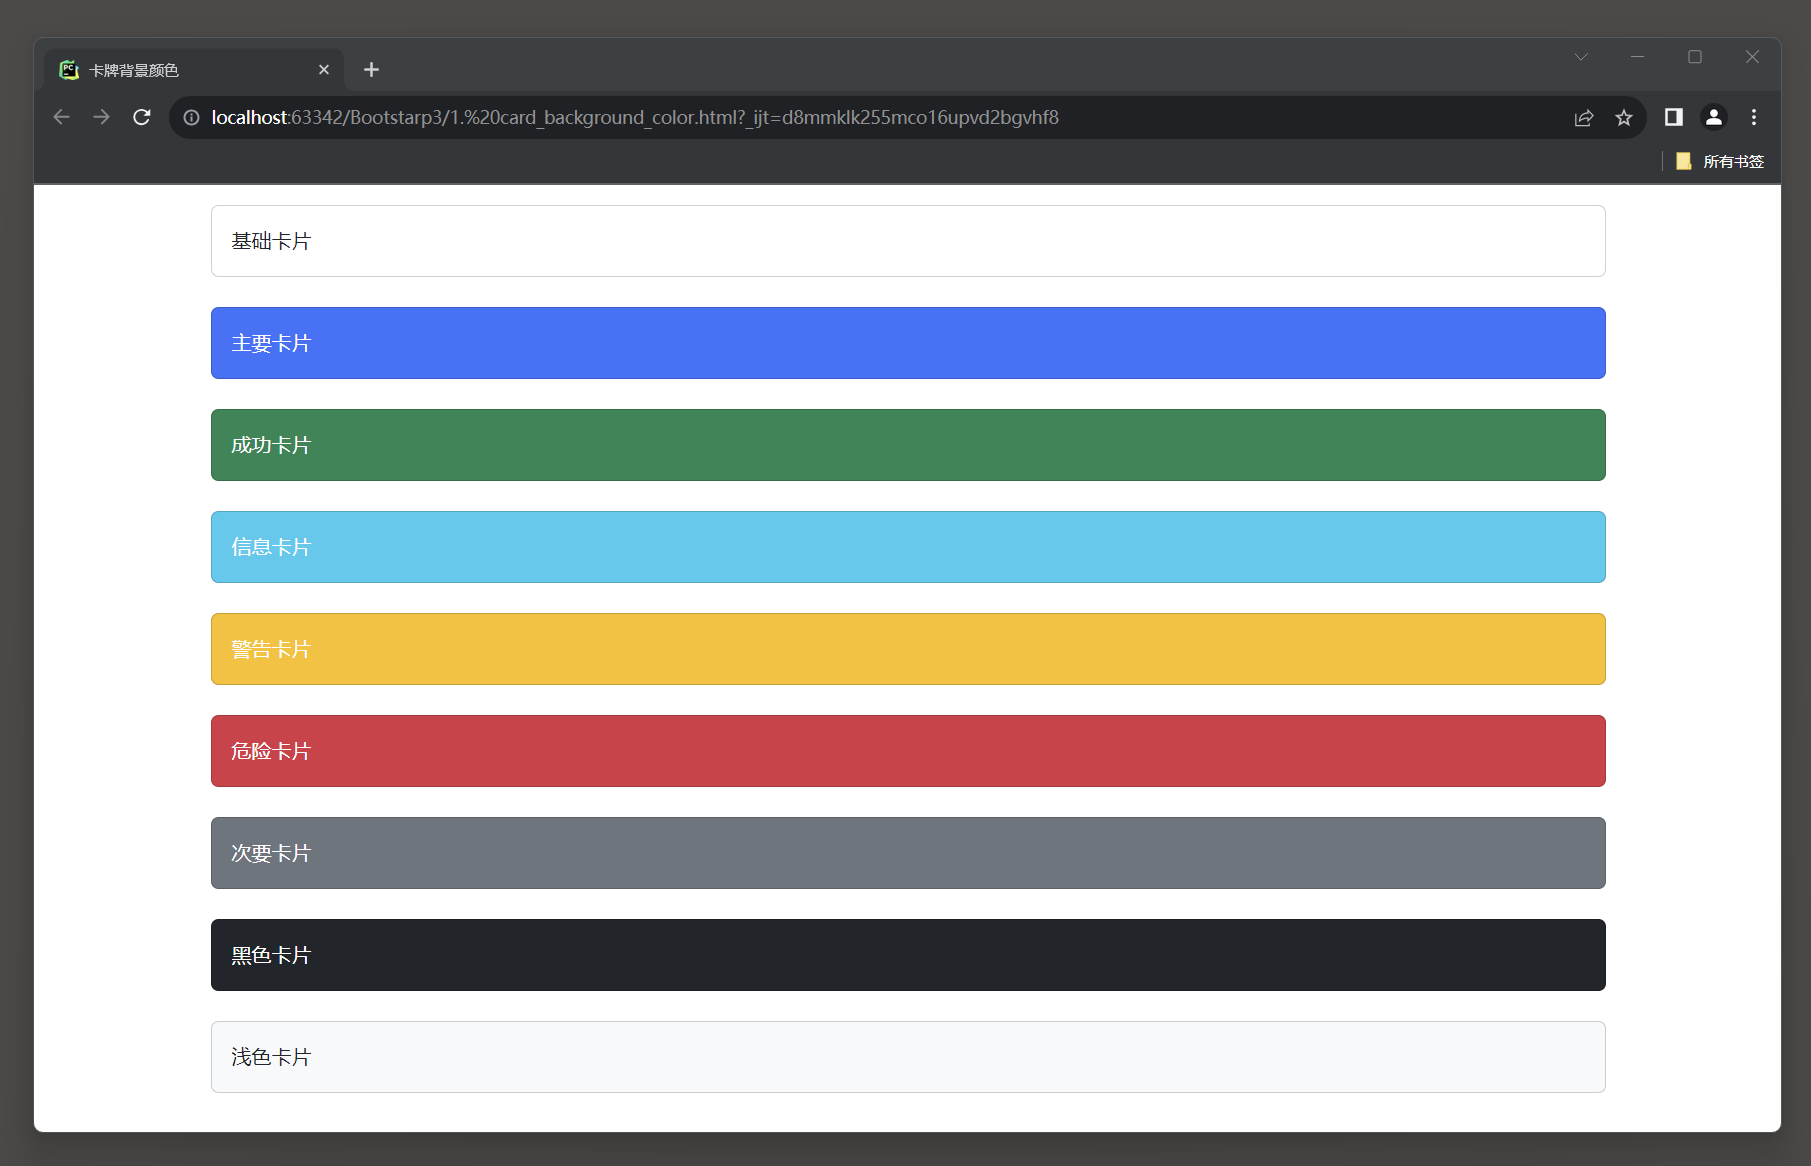Viewport: 1811px width, 1166px height.
Task: Expand the tab search dropdown
Action: pyautogui.click(x=1581, y=57)
